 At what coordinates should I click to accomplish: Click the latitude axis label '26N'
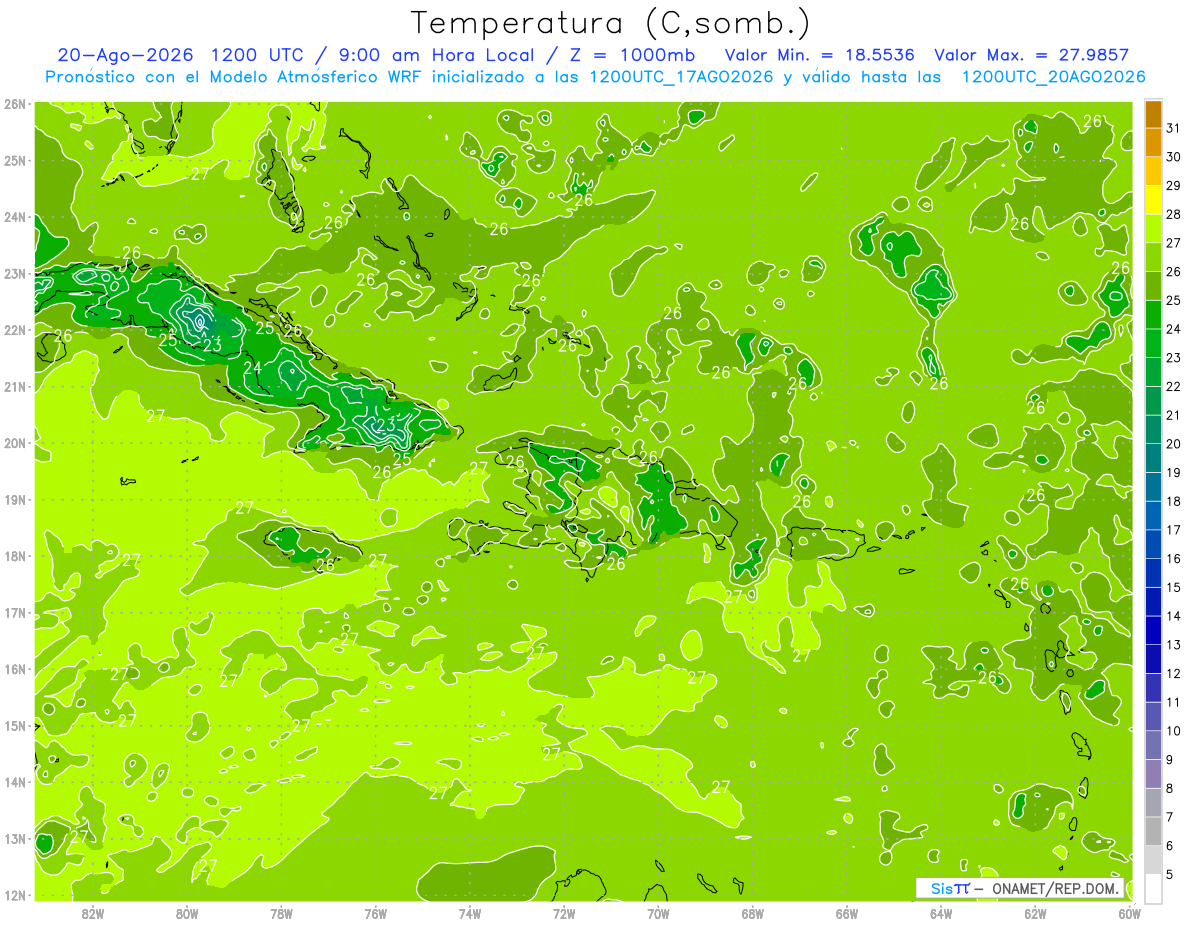pyautogui.click(x=15, y=104)
